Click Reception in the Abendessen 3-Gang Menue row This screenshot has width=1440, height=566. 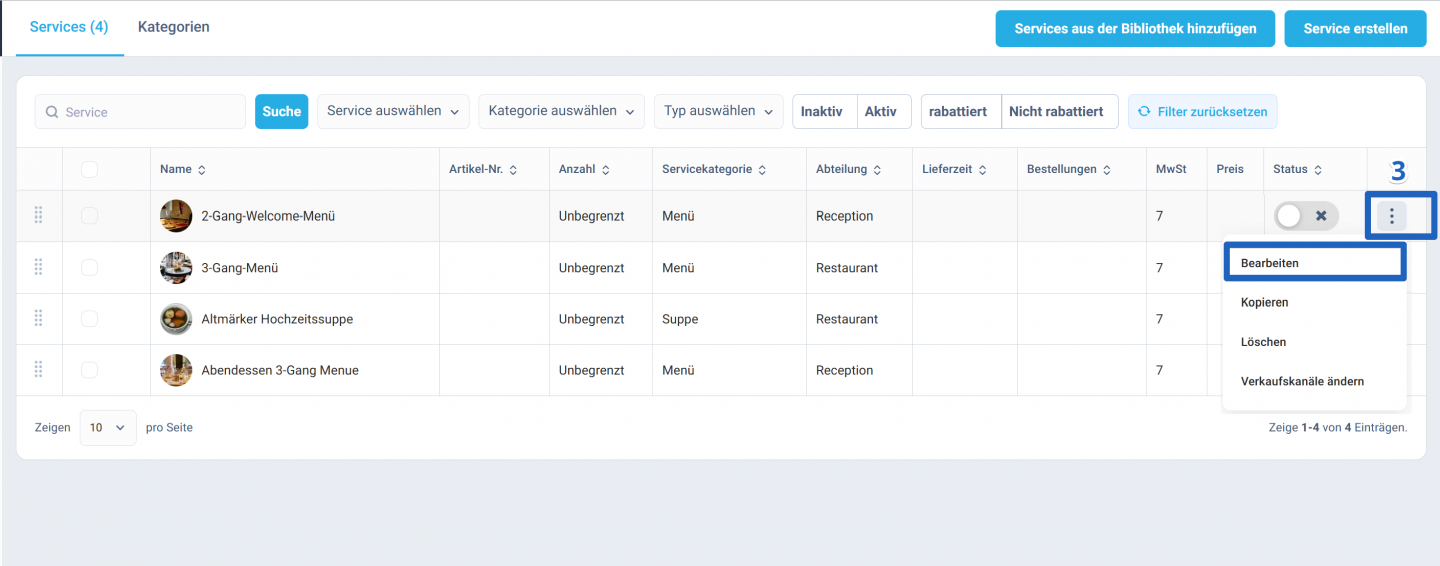click(x=845, y=370)
